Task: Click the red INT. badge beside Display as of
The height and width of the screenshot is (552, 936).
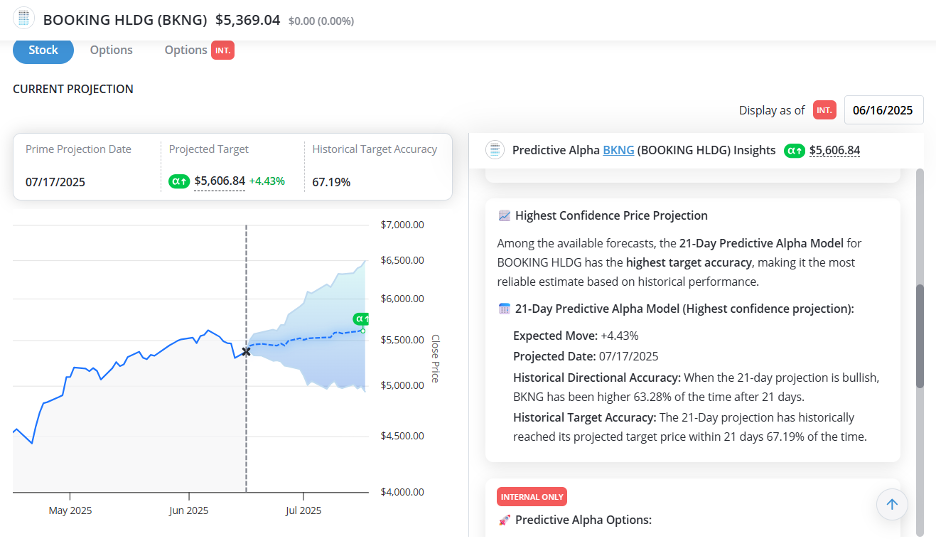Action: [x=824, y=110]
